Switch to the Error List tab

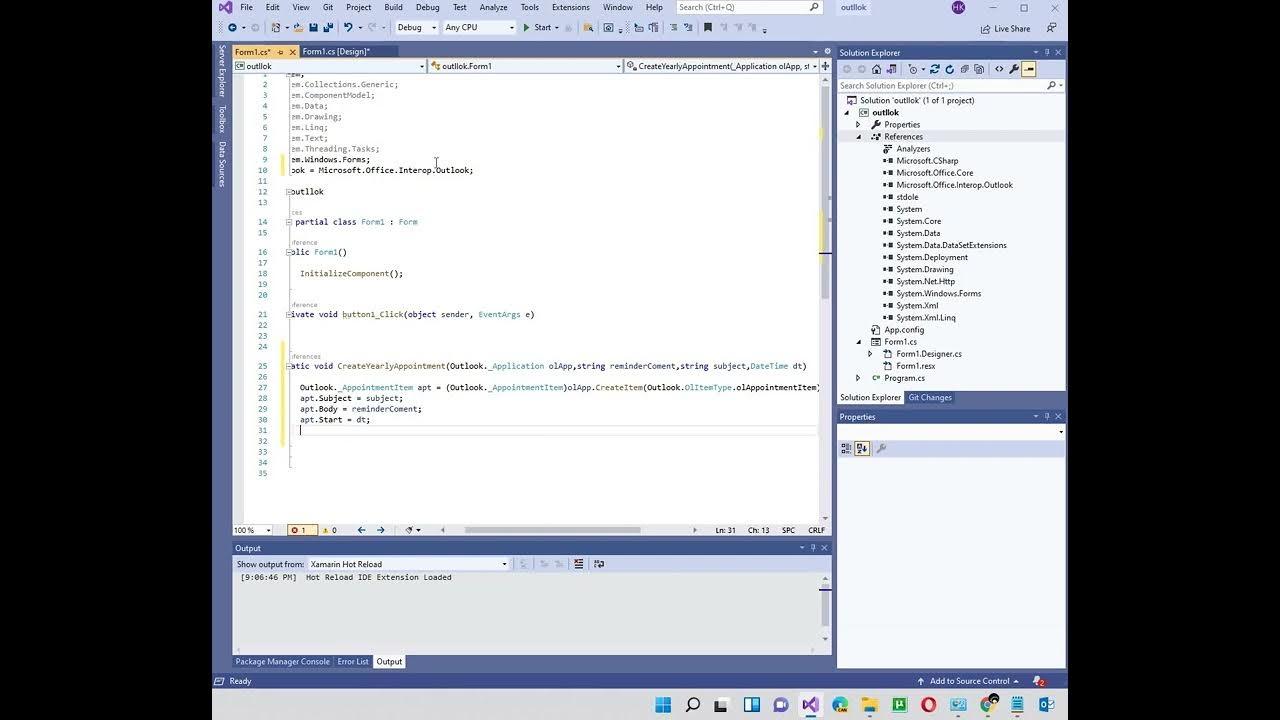click(x=353, y=662)
